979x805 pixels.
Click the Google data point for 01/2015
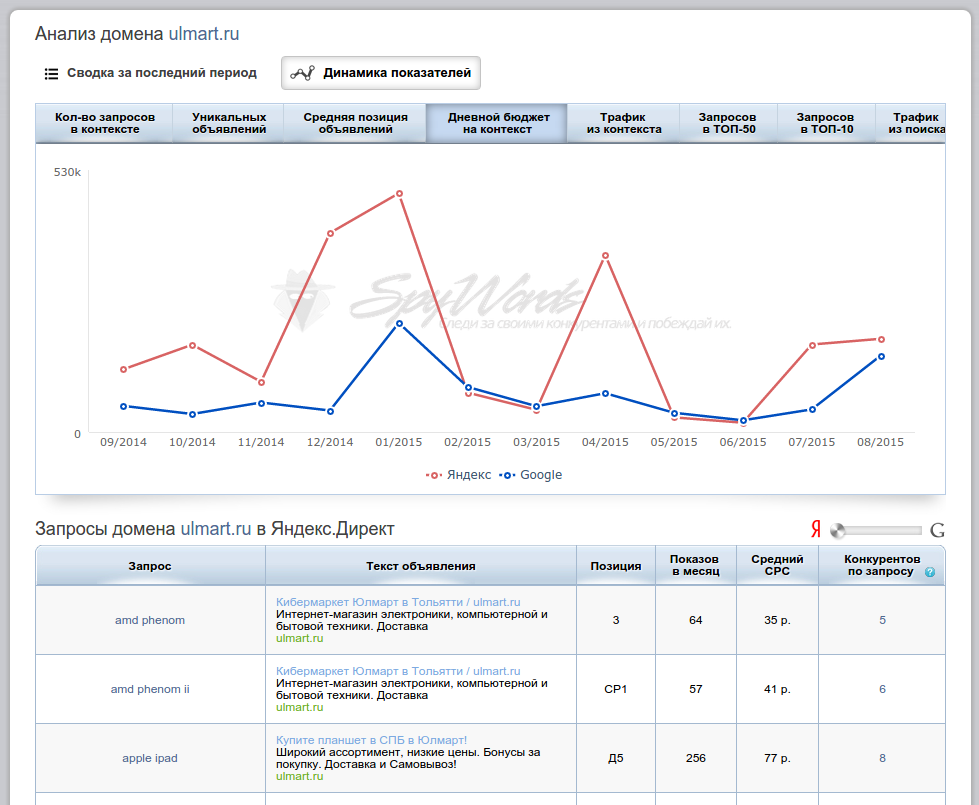[400, 323]
